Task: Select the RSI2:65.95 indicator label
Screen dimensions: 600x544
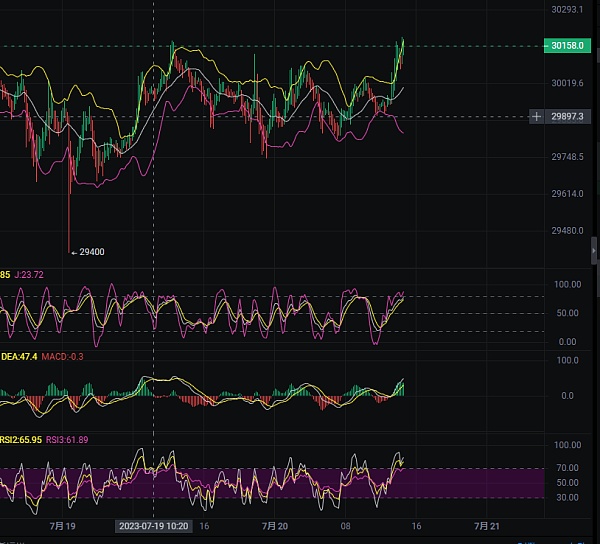Action: [20, 439]
